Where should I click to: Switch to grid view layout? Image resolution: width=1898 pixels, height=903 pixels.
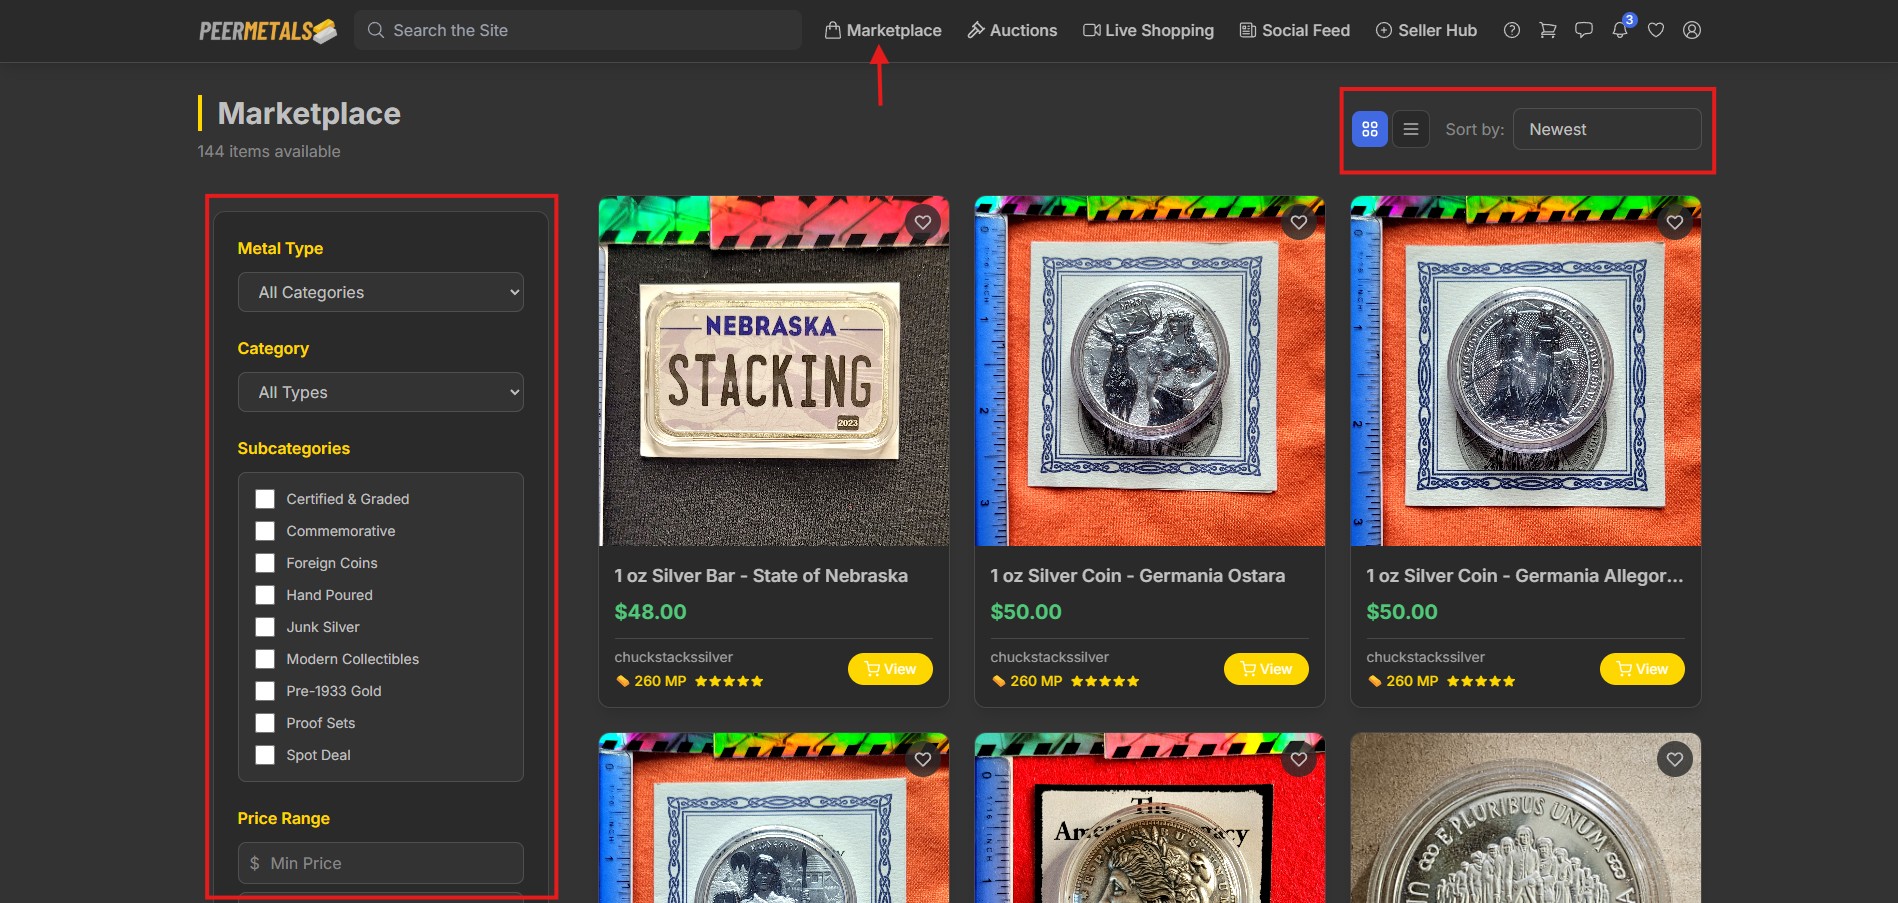point(1370,129)
